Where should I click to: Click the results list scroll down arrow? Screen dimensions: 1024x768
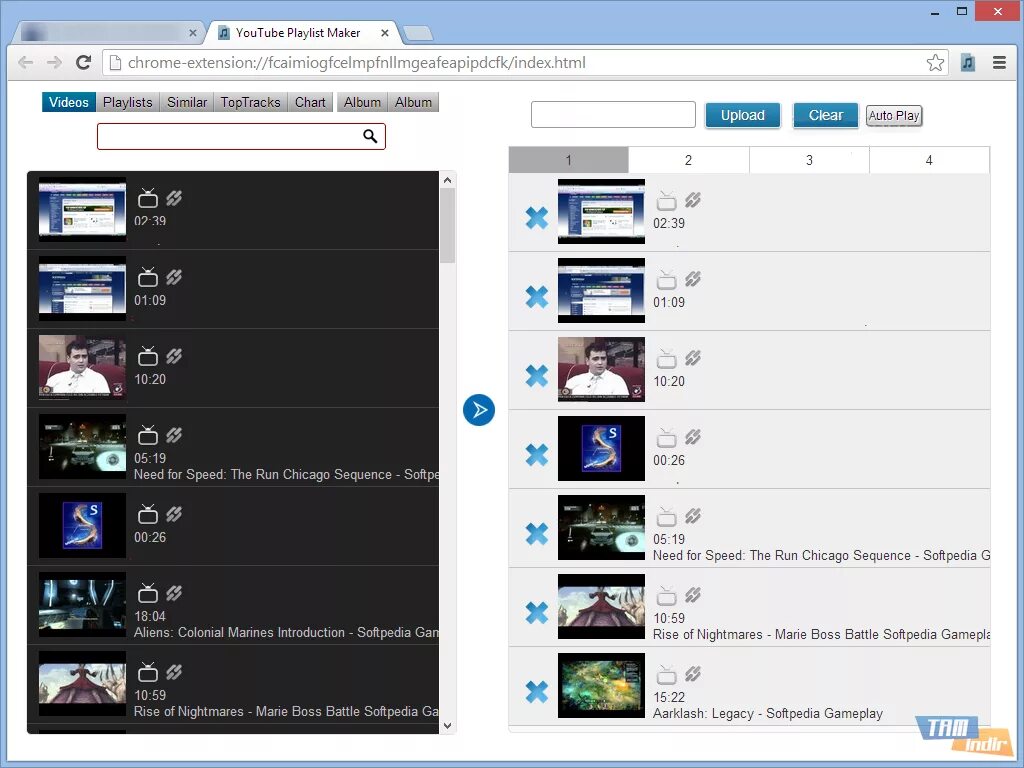tap(447, 725)
